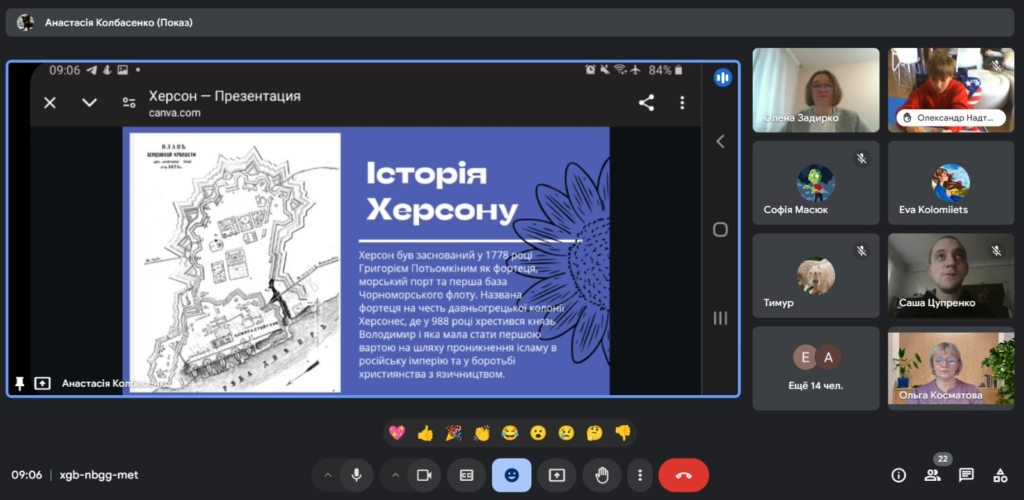Send the thumbs up reaction

coord(425,433)
